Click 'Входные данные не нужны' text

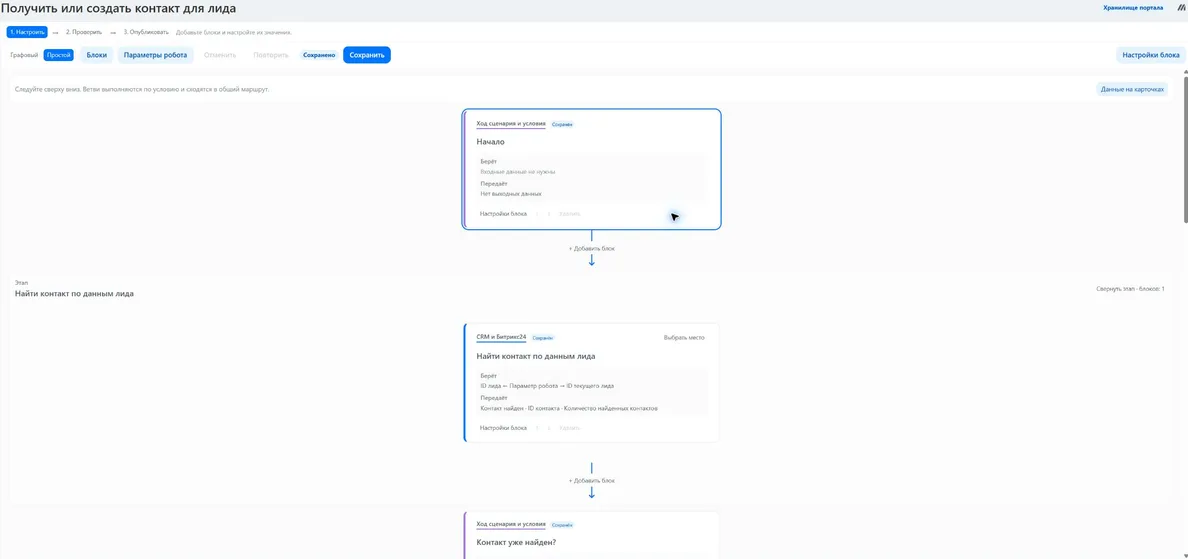click(517, 172)
